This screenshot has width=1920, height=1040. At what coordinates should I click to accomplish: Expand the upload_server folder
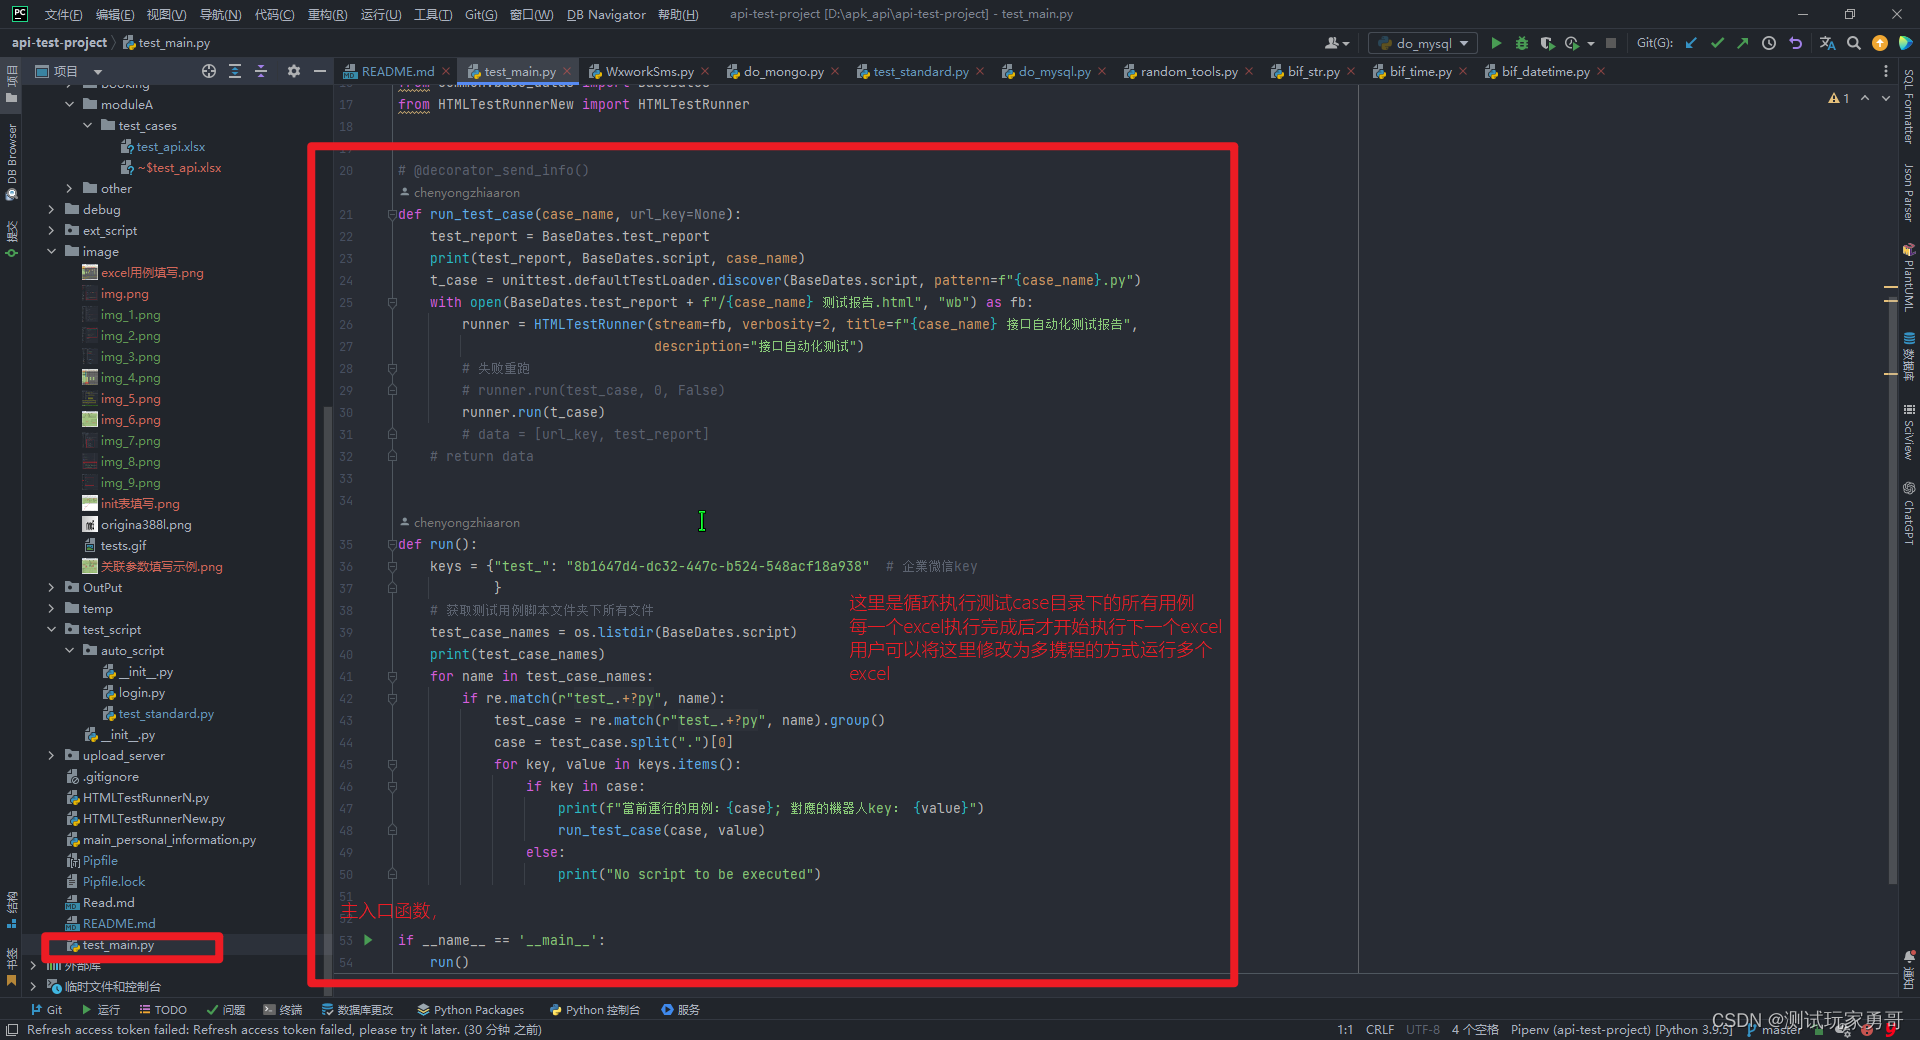pos(51,755)
